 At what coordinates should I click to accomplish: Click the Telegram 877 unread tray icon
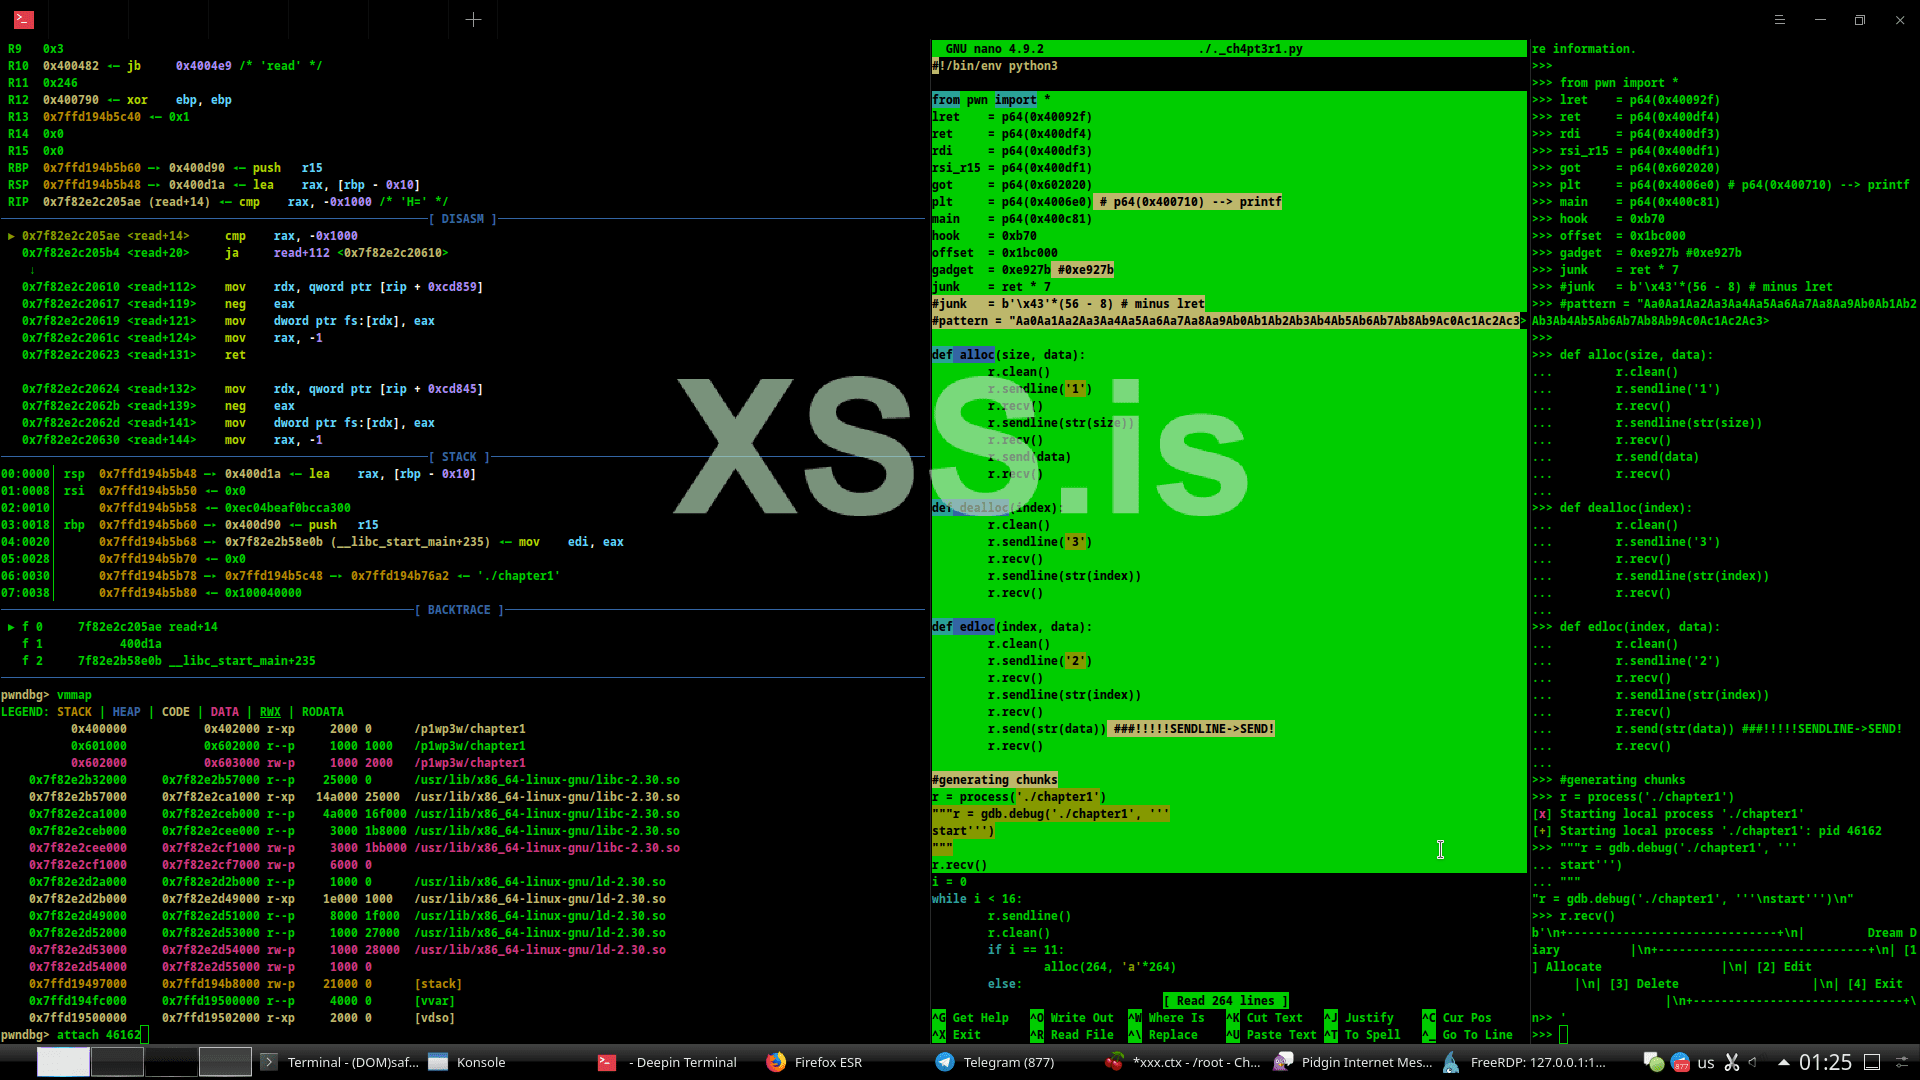click(1680, 1062)
